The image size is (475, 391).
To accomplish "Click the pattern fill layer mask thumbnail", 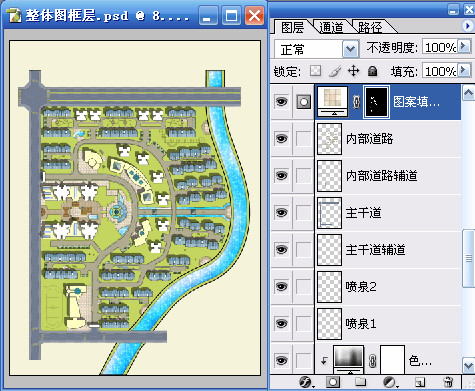I will coord(376,102).
